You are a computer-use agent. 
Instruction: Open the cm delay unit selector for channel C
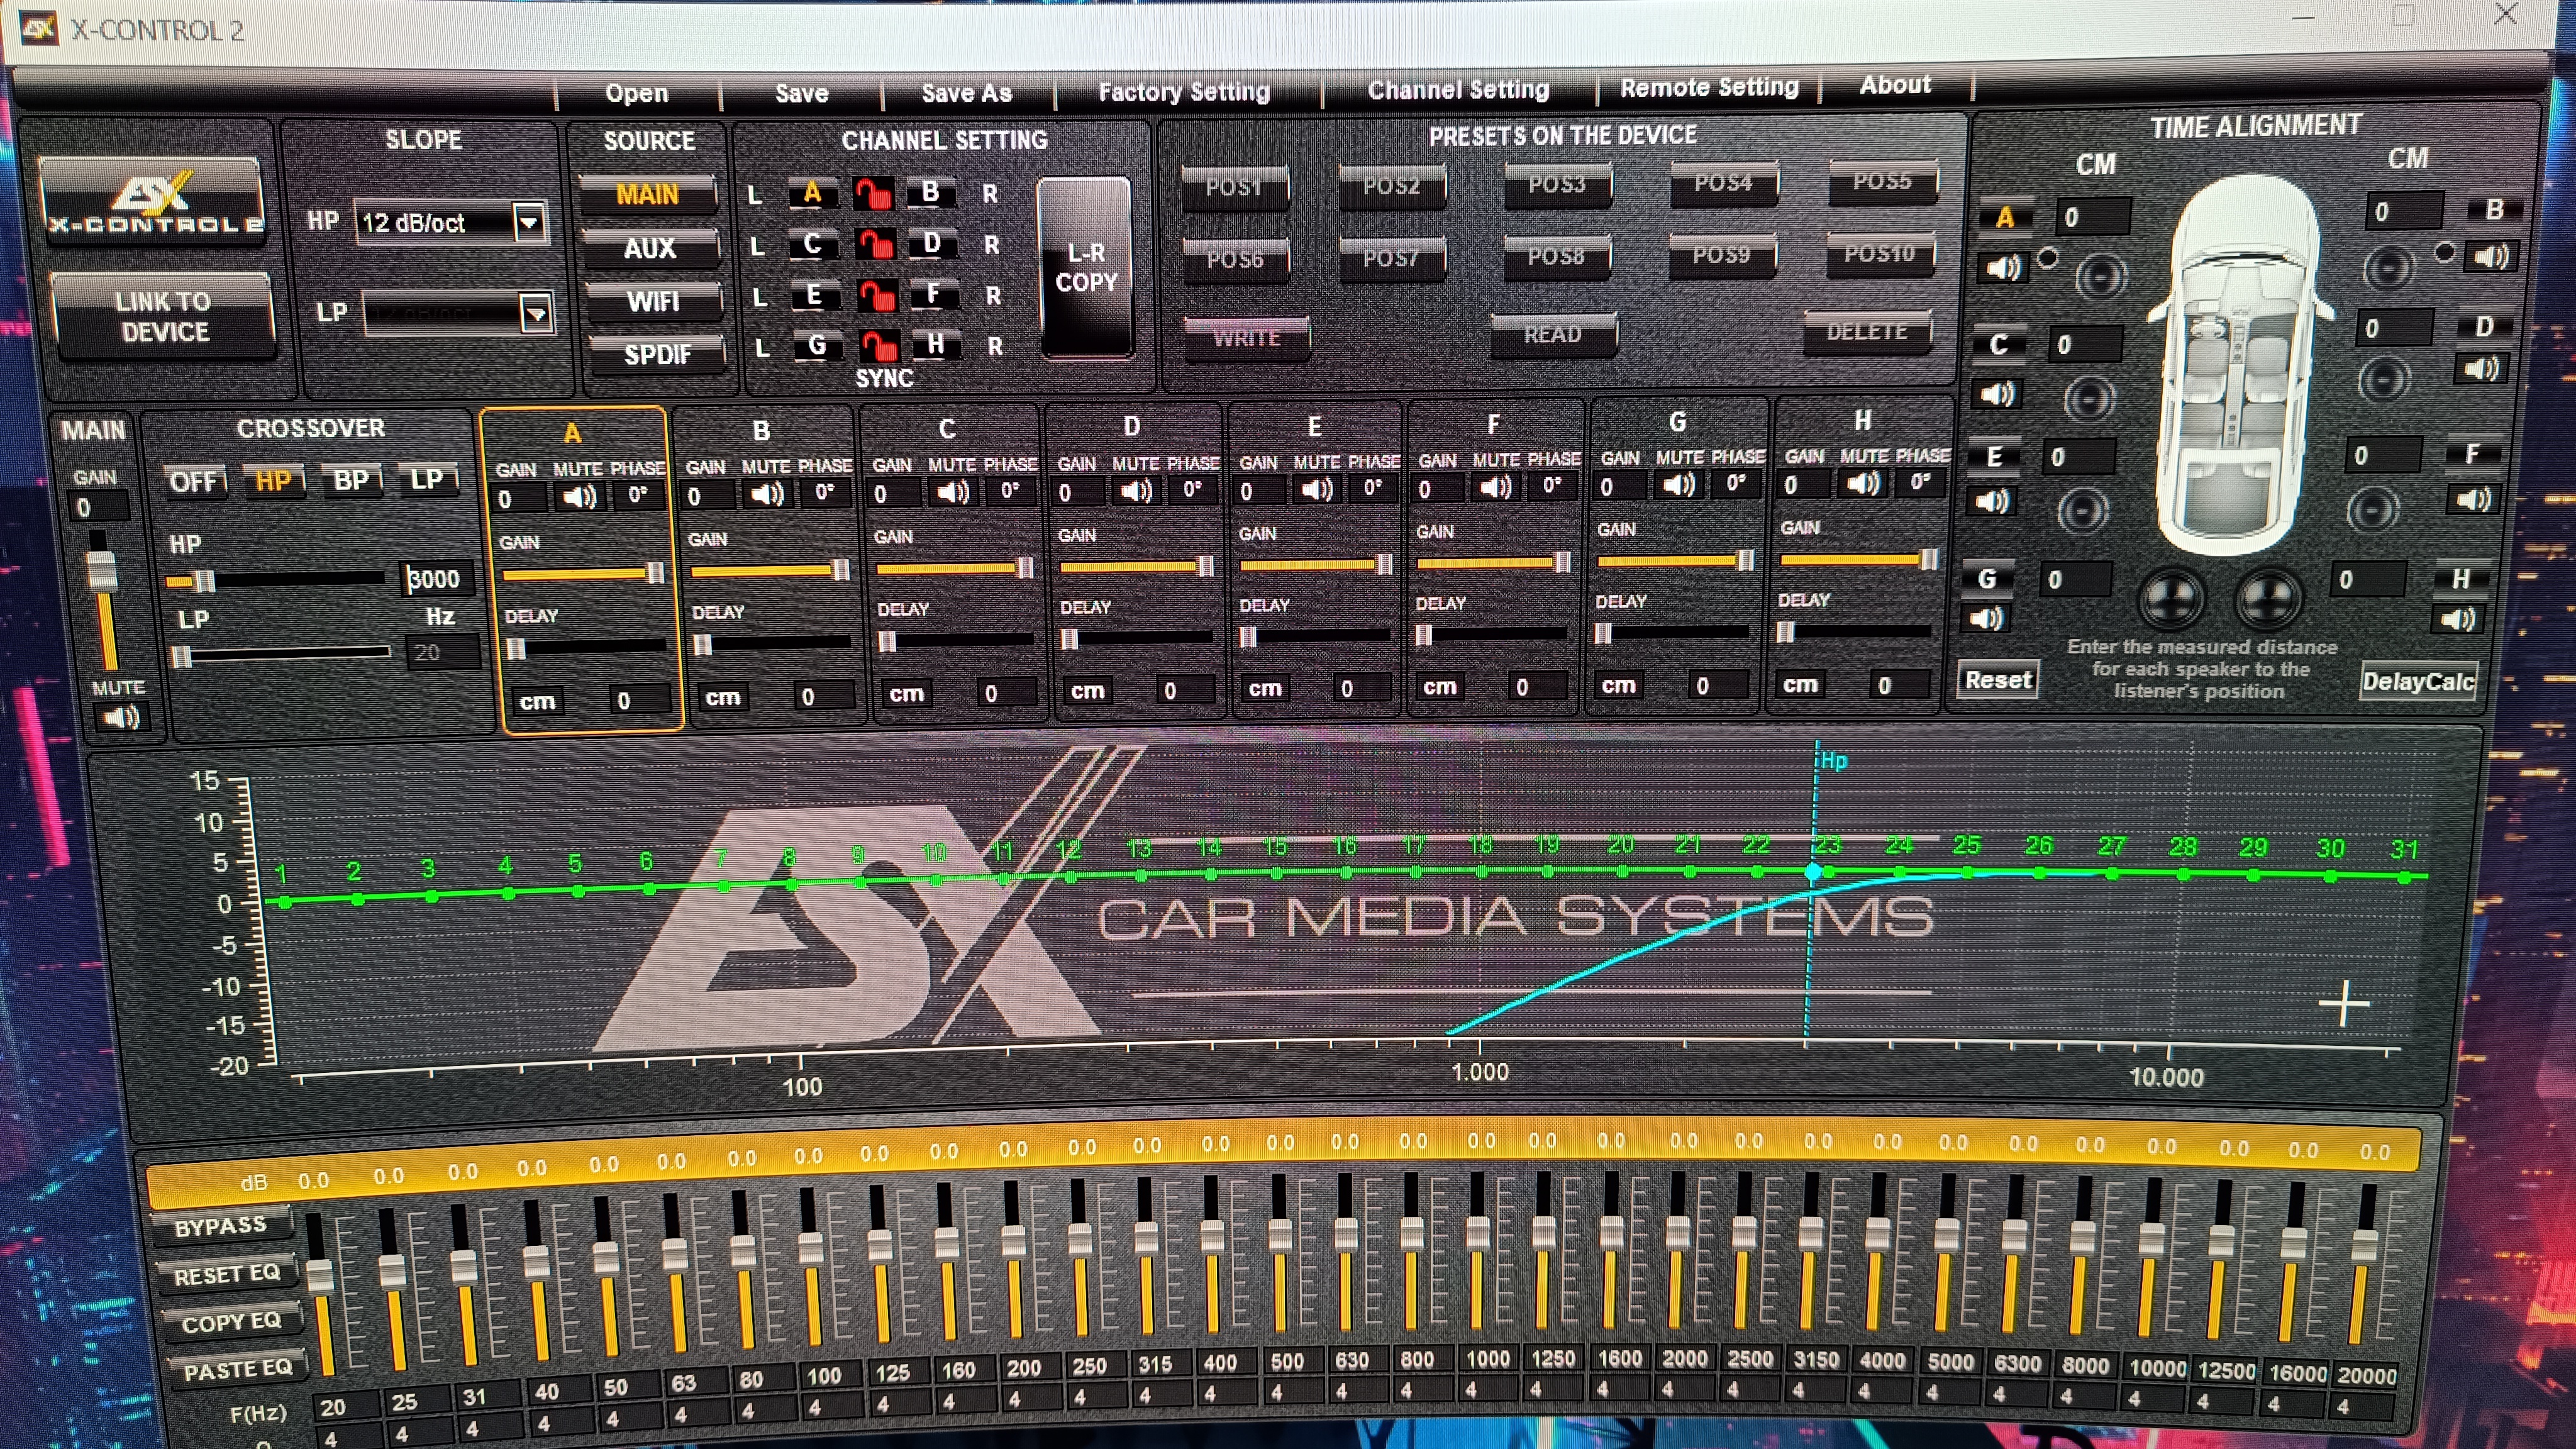[x=906, y=693]
